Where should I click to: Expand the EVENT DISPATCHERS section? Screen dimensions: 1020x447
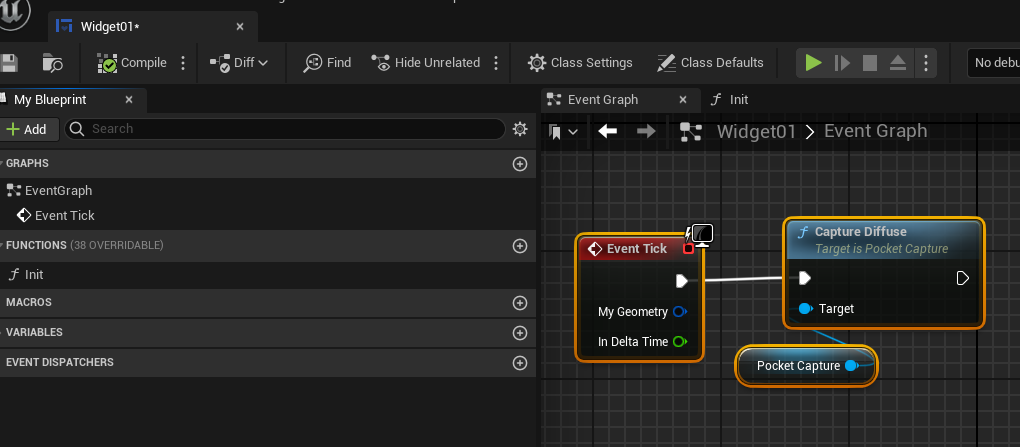[59, 362]
